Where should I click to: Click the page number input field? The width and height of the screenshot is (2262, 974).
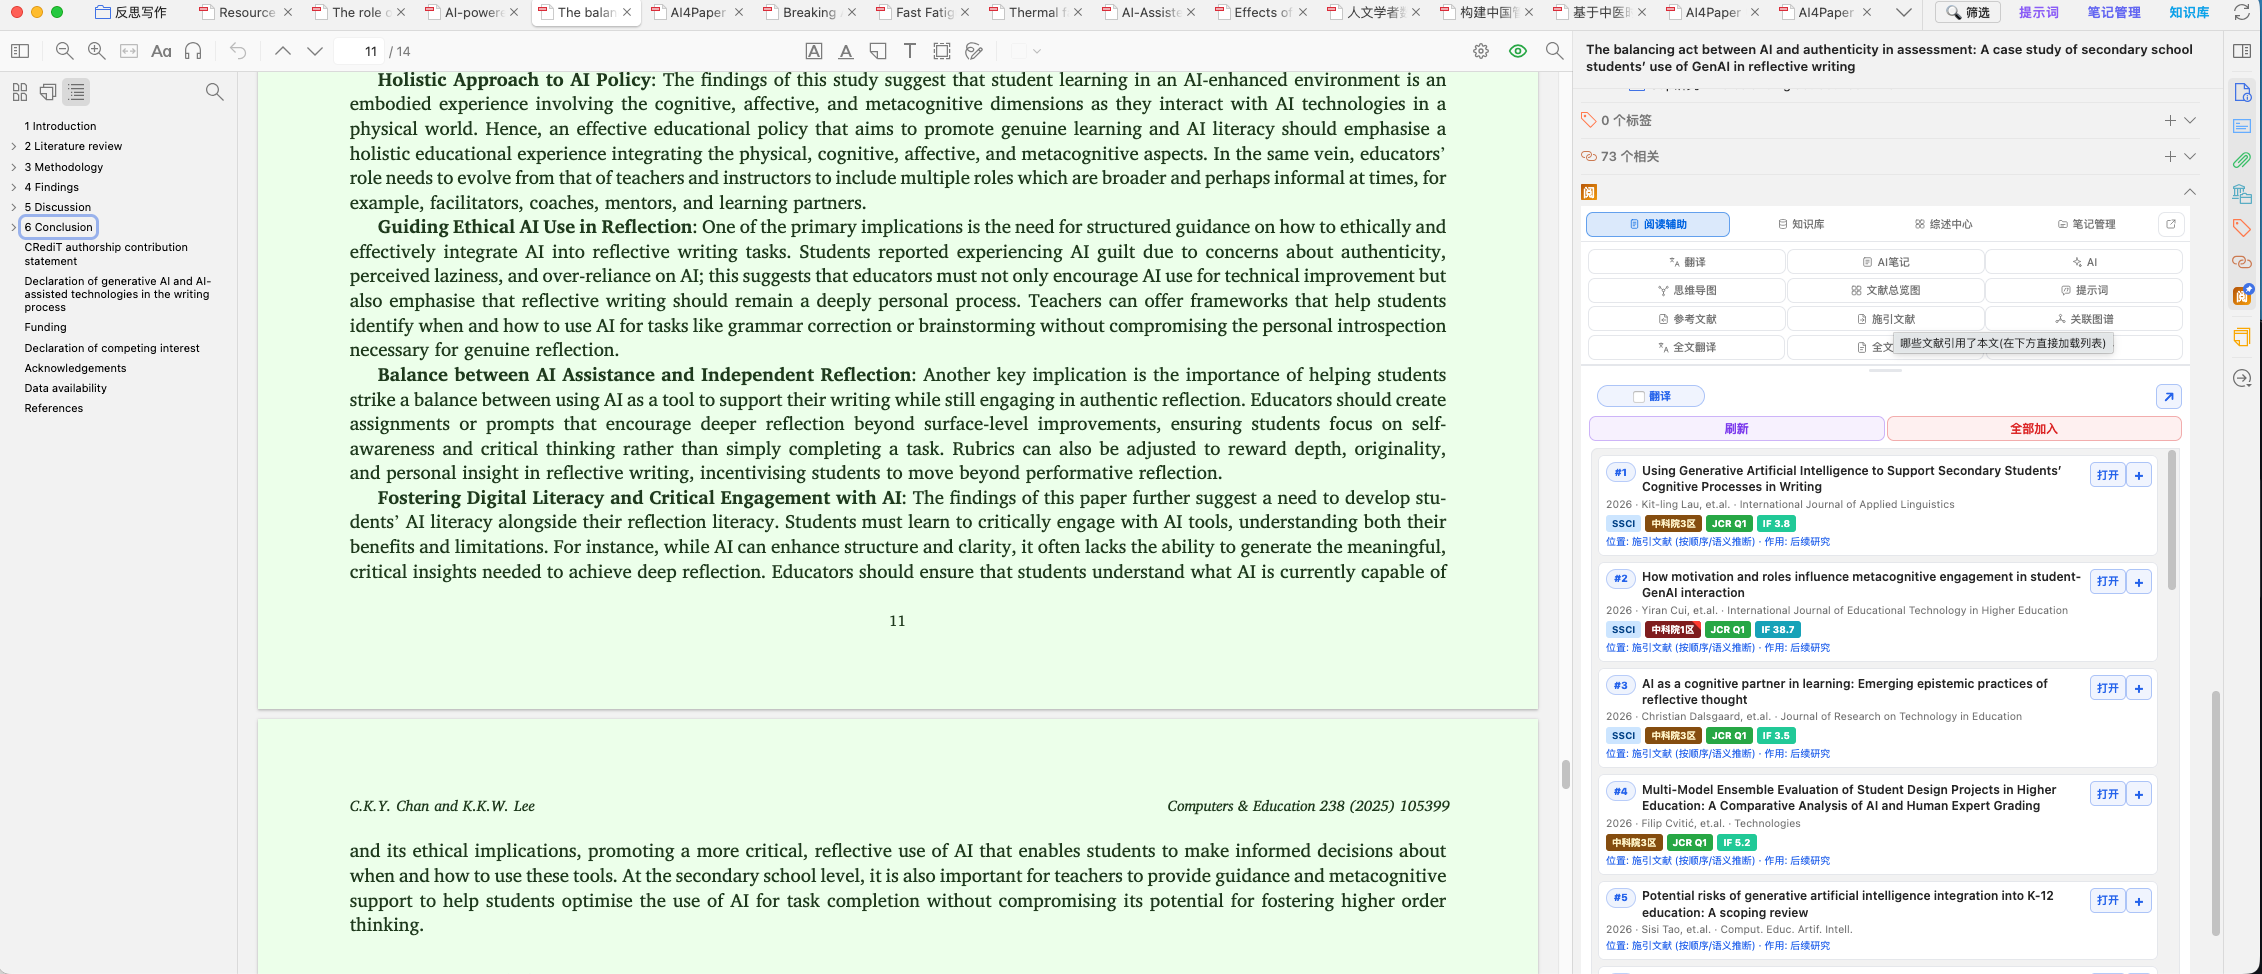[x=360, y=51]
